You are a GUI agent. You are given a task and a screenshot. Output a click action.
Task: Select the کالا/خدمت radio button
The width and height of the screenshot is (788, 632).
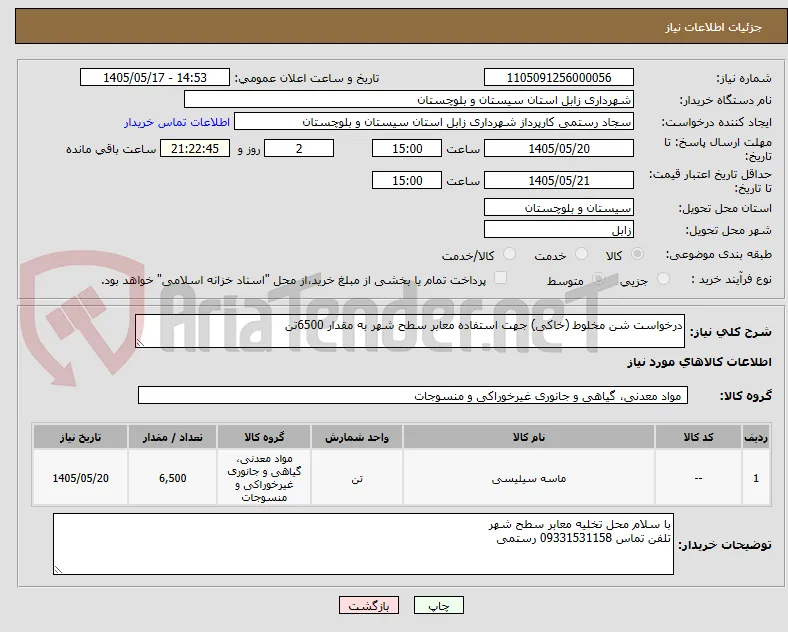509,254
